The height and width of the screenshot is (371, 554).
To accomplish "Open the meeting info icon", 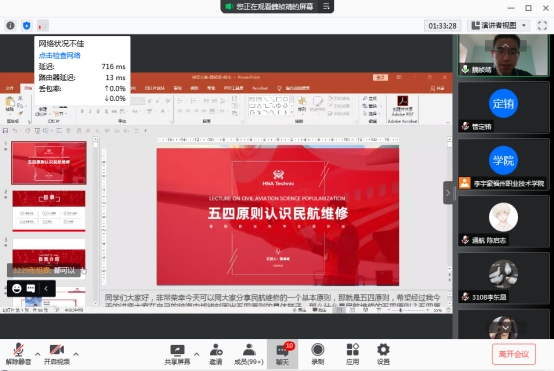I will tap(10, 25).
